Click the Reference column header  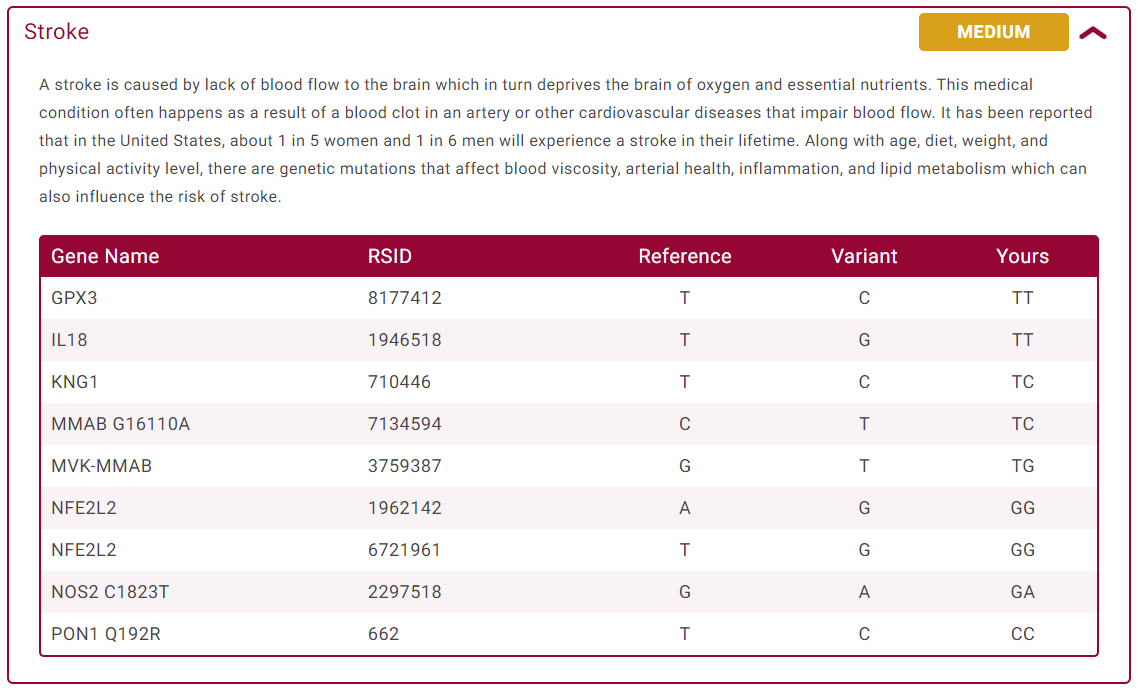point(684,256)
